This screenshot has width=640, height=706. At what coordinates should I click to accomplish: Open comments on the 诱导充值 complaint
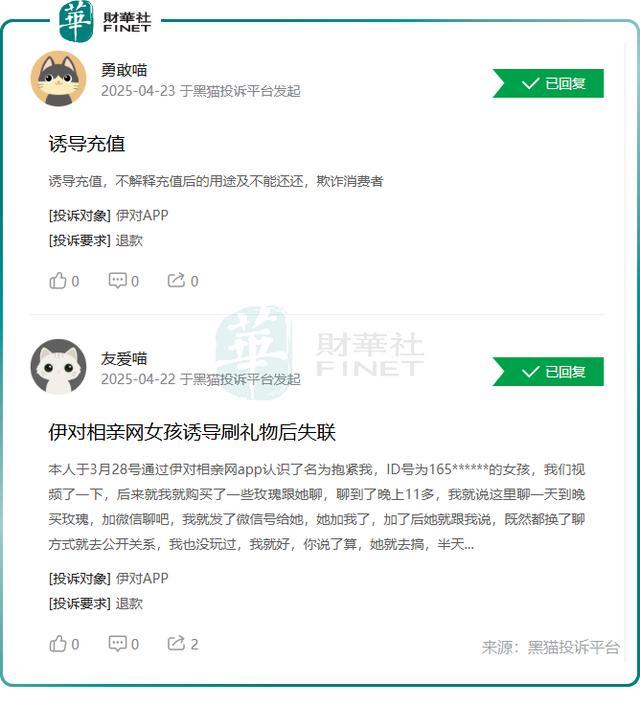coord(118,281)
